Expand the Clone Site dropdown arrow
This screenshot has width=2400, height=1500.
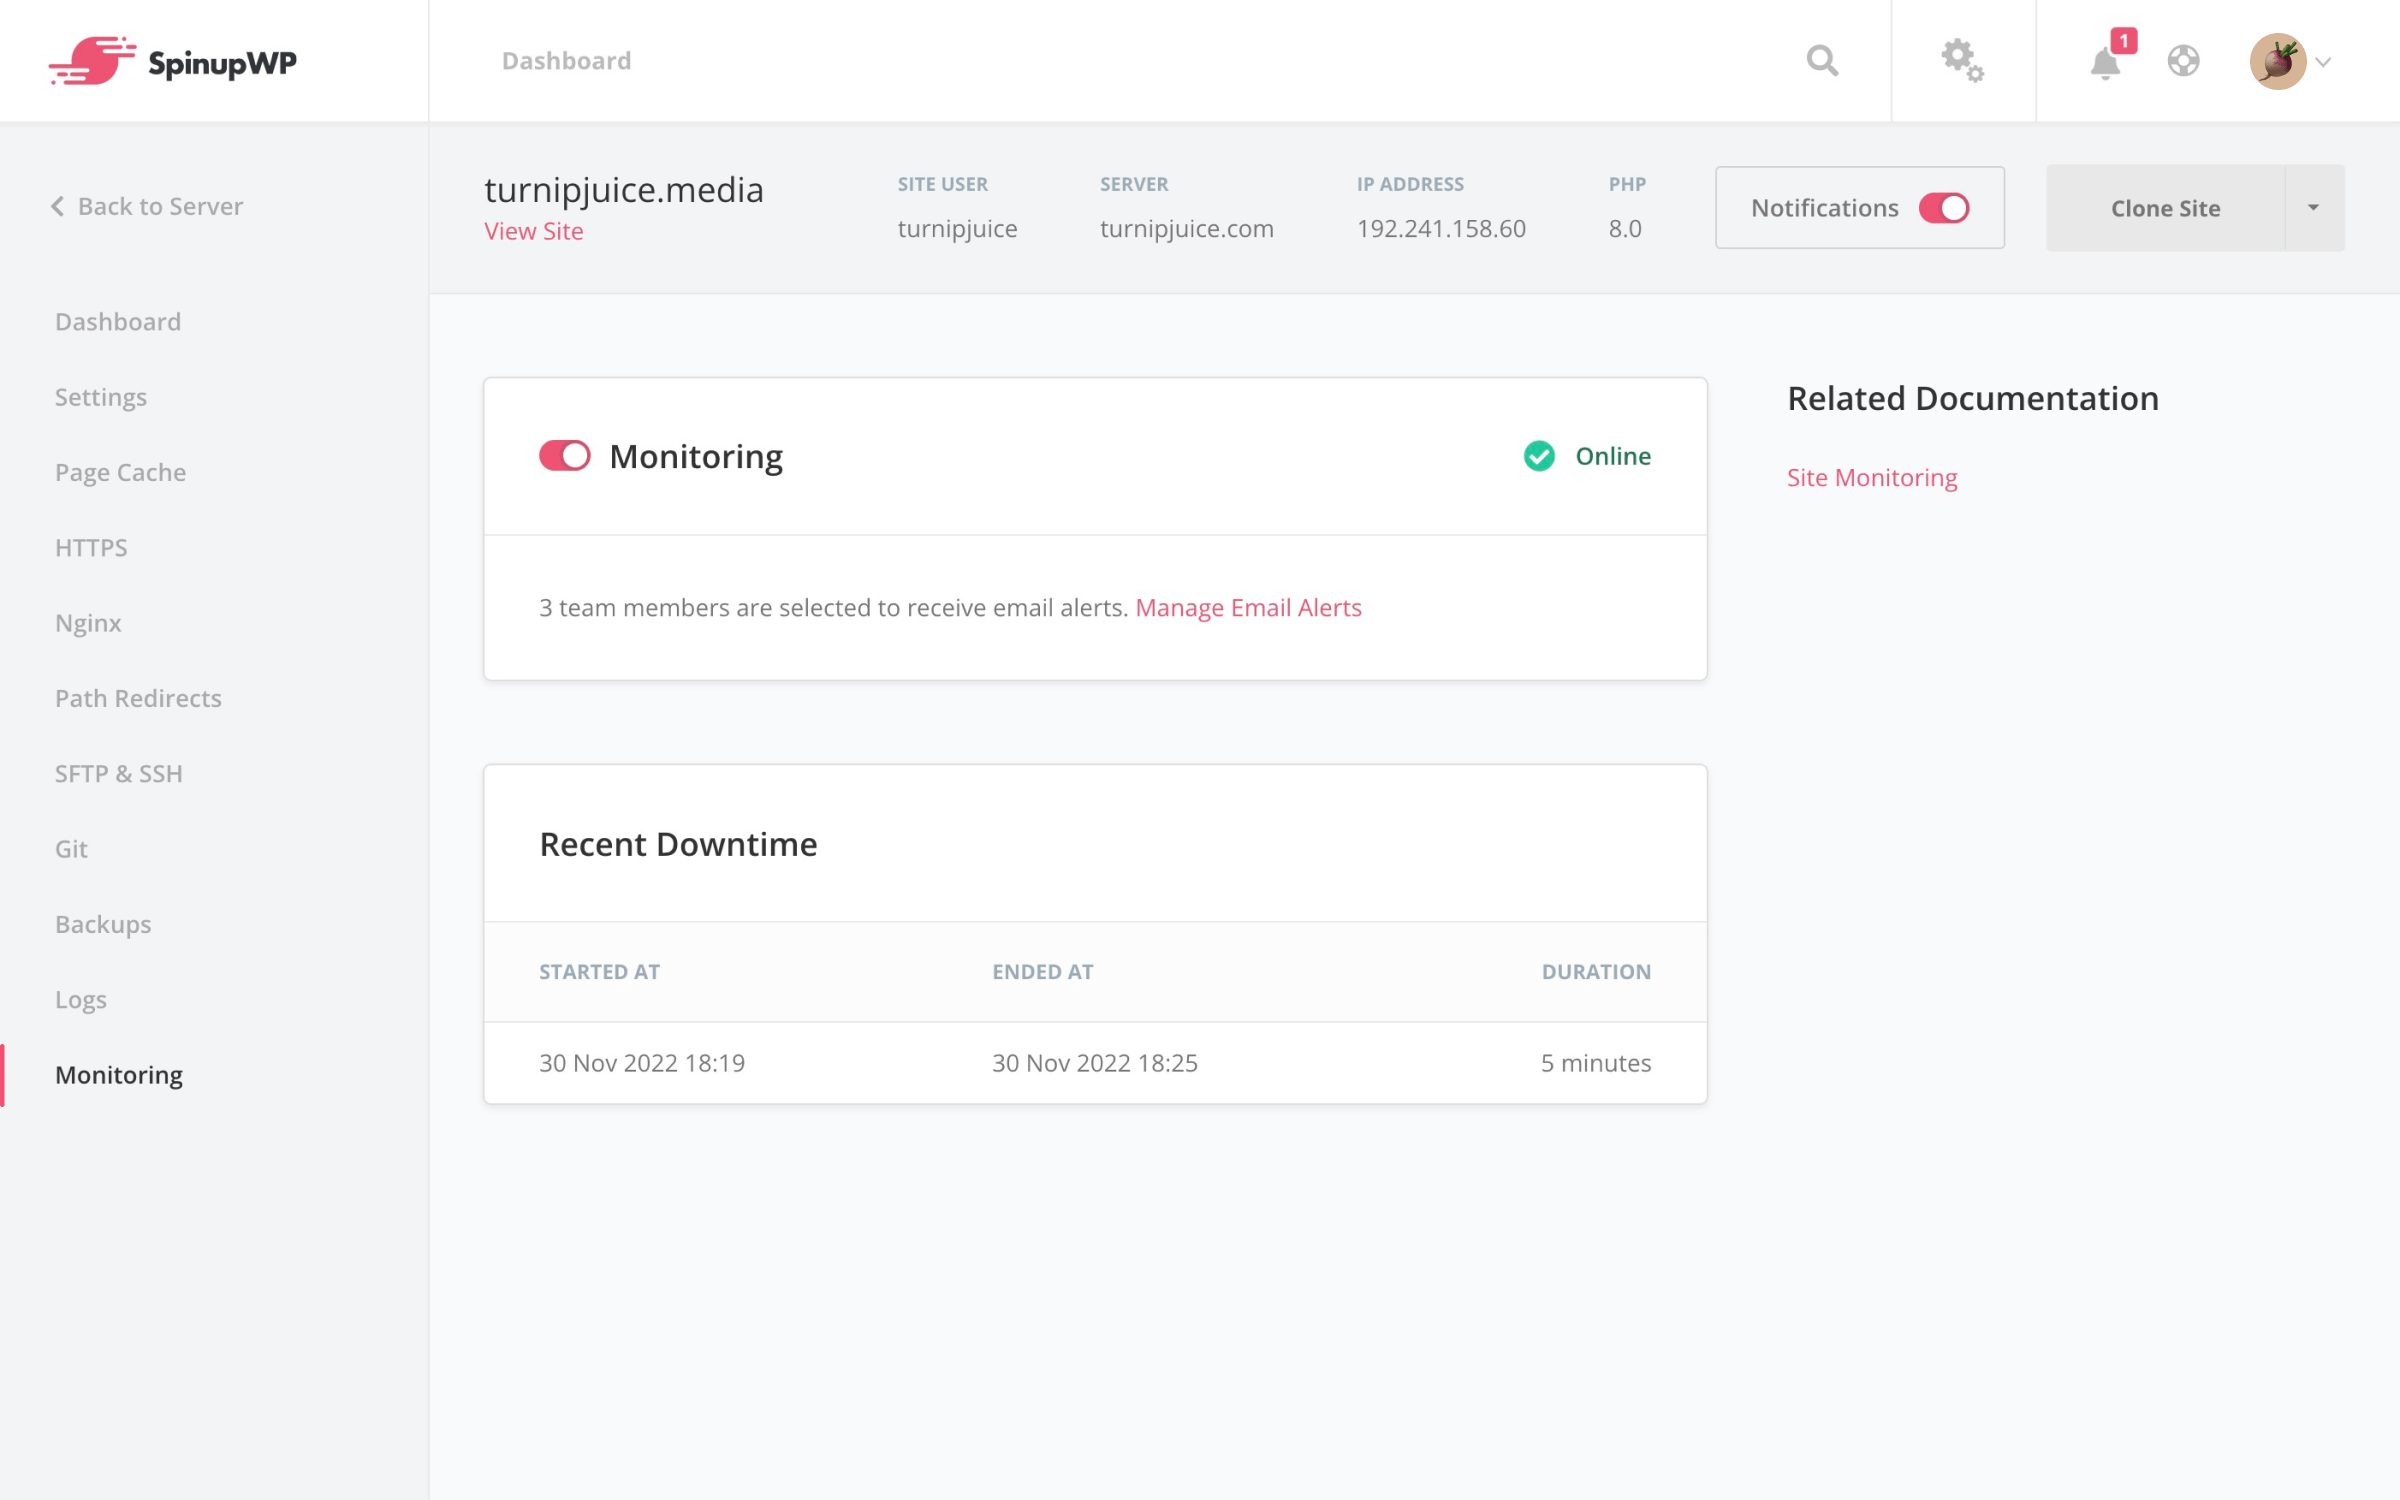[2313, 208]
